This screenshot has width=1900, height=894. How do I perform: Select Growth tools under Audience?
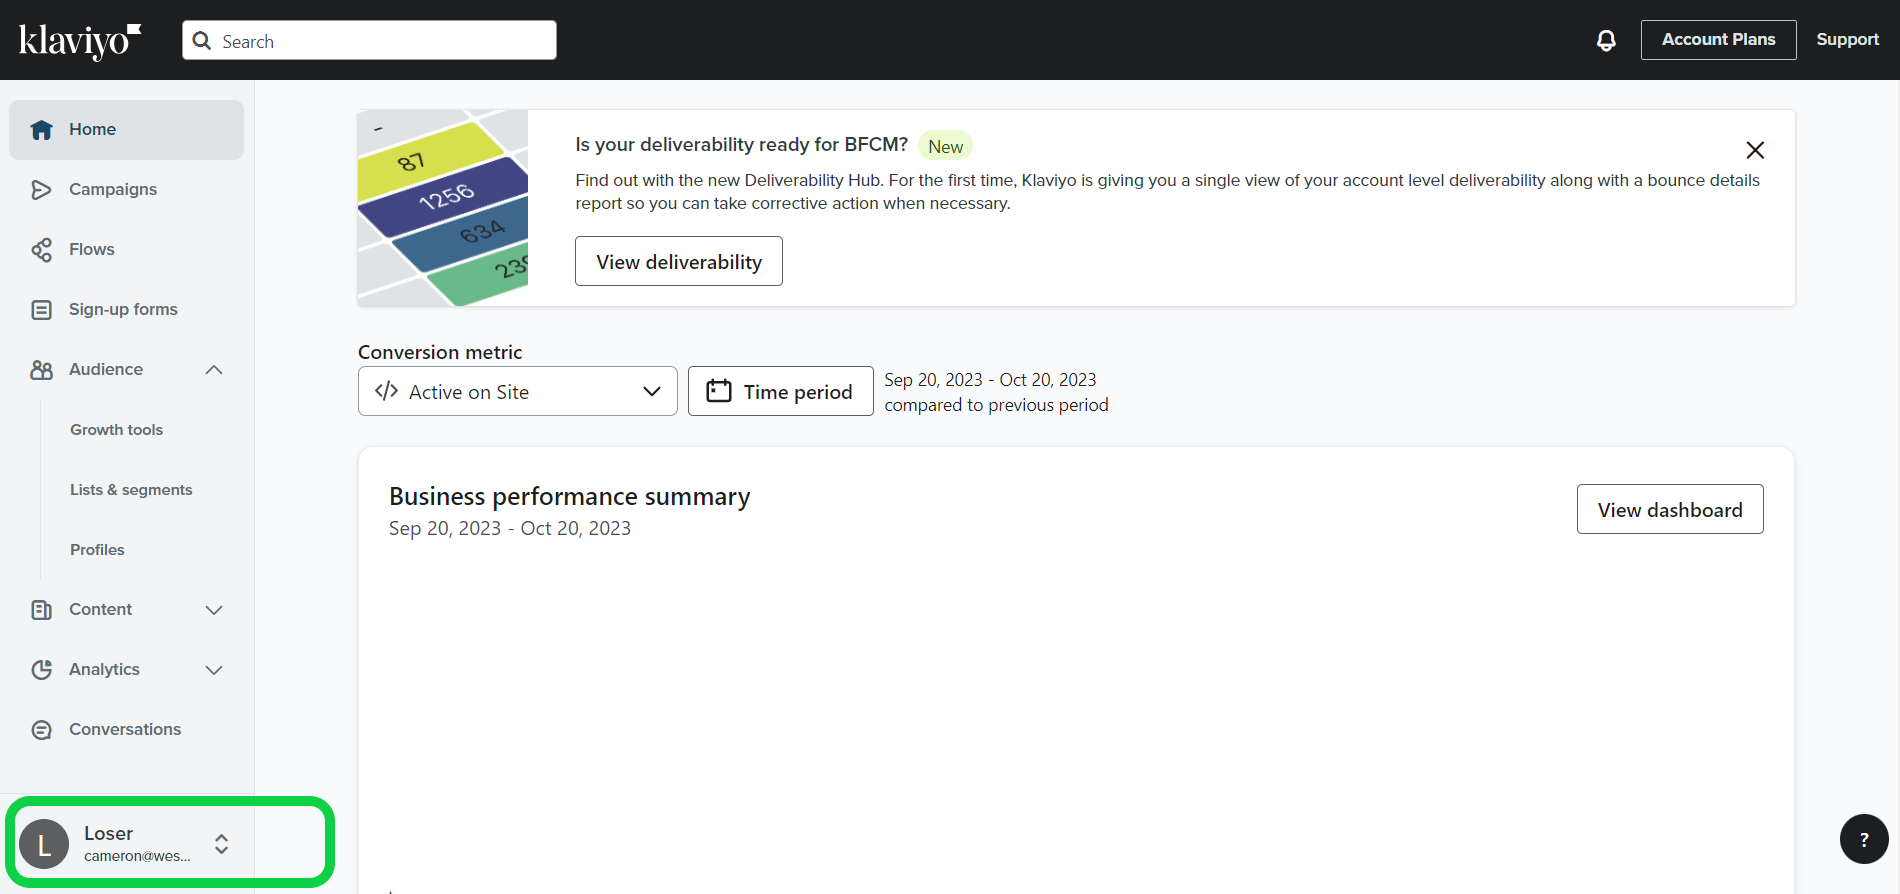pyautogui.click(x=116, y=430)
